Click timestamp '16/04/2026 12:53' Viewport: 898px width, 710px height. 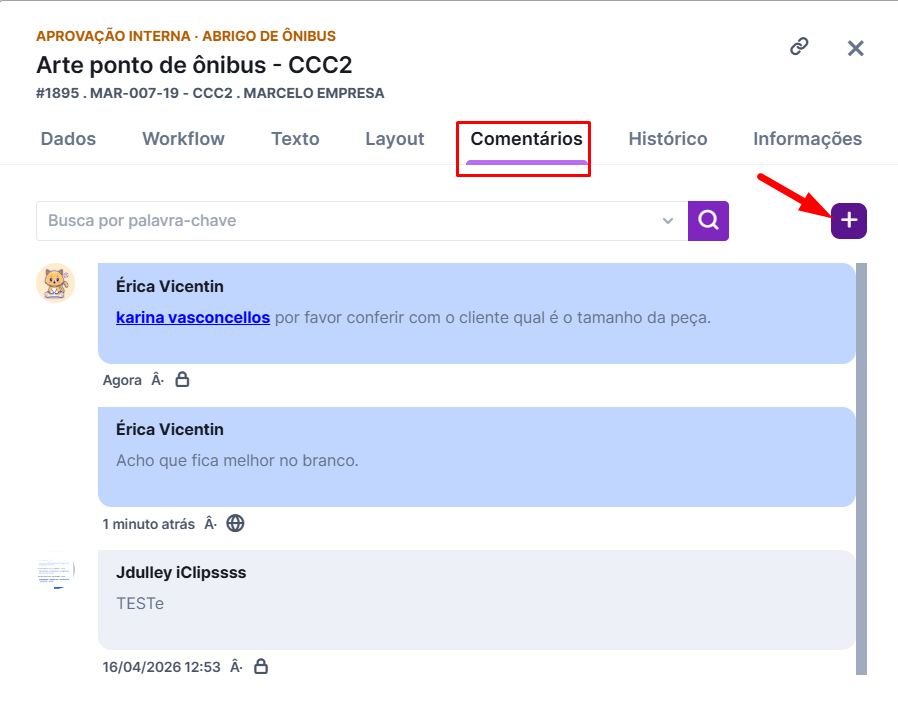tap(162, 667)
